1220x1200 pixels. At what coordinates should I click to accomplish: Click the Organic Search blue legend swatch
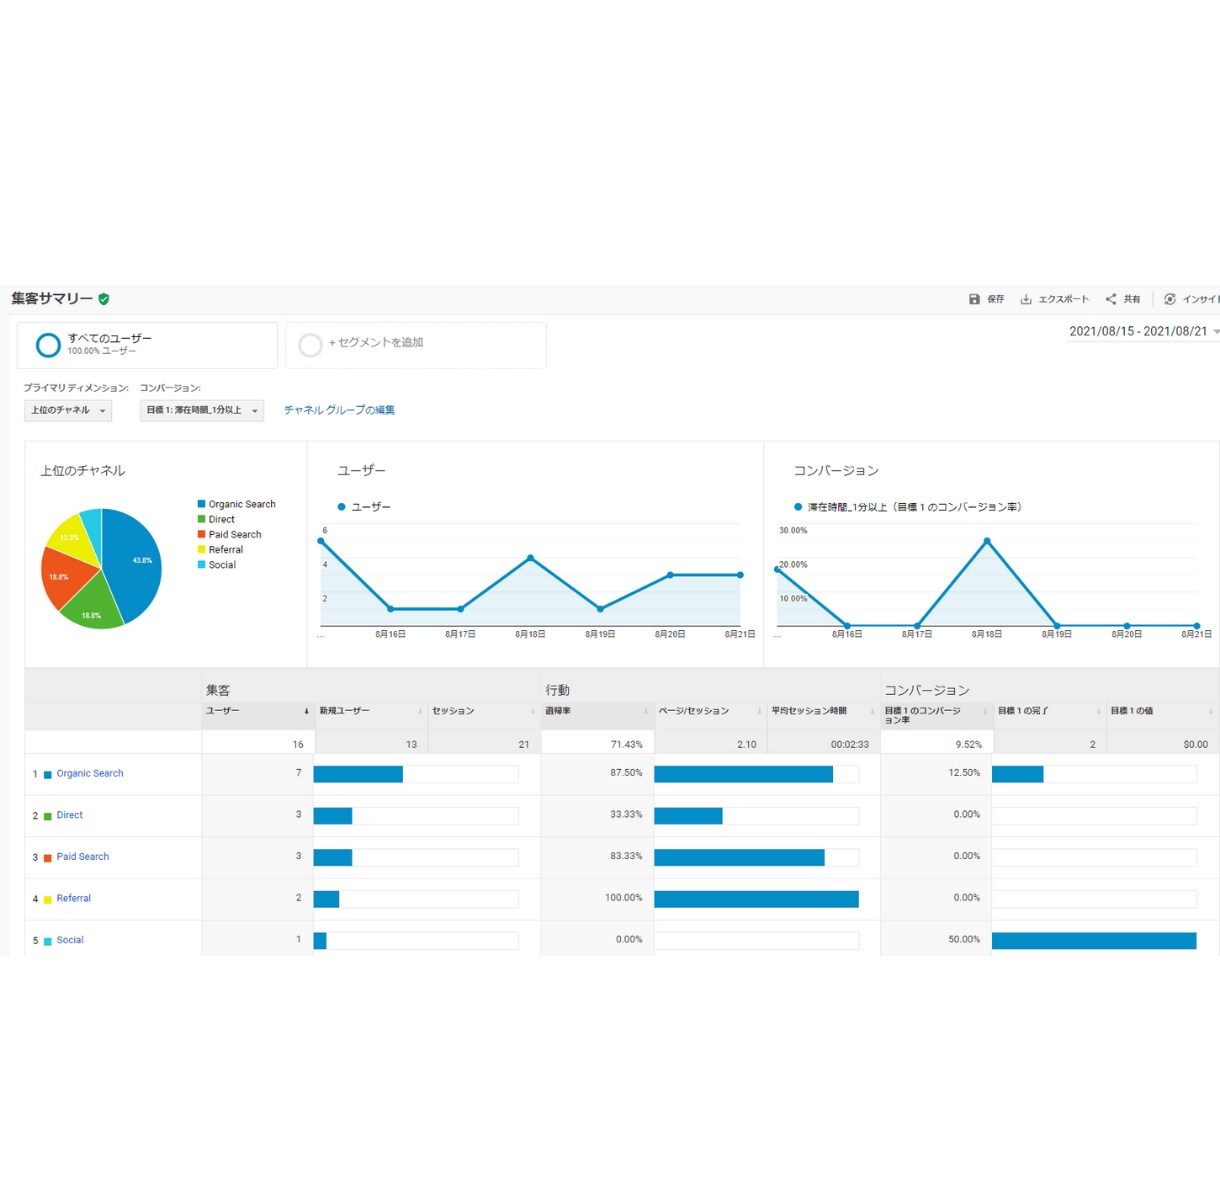click(202, 504)
